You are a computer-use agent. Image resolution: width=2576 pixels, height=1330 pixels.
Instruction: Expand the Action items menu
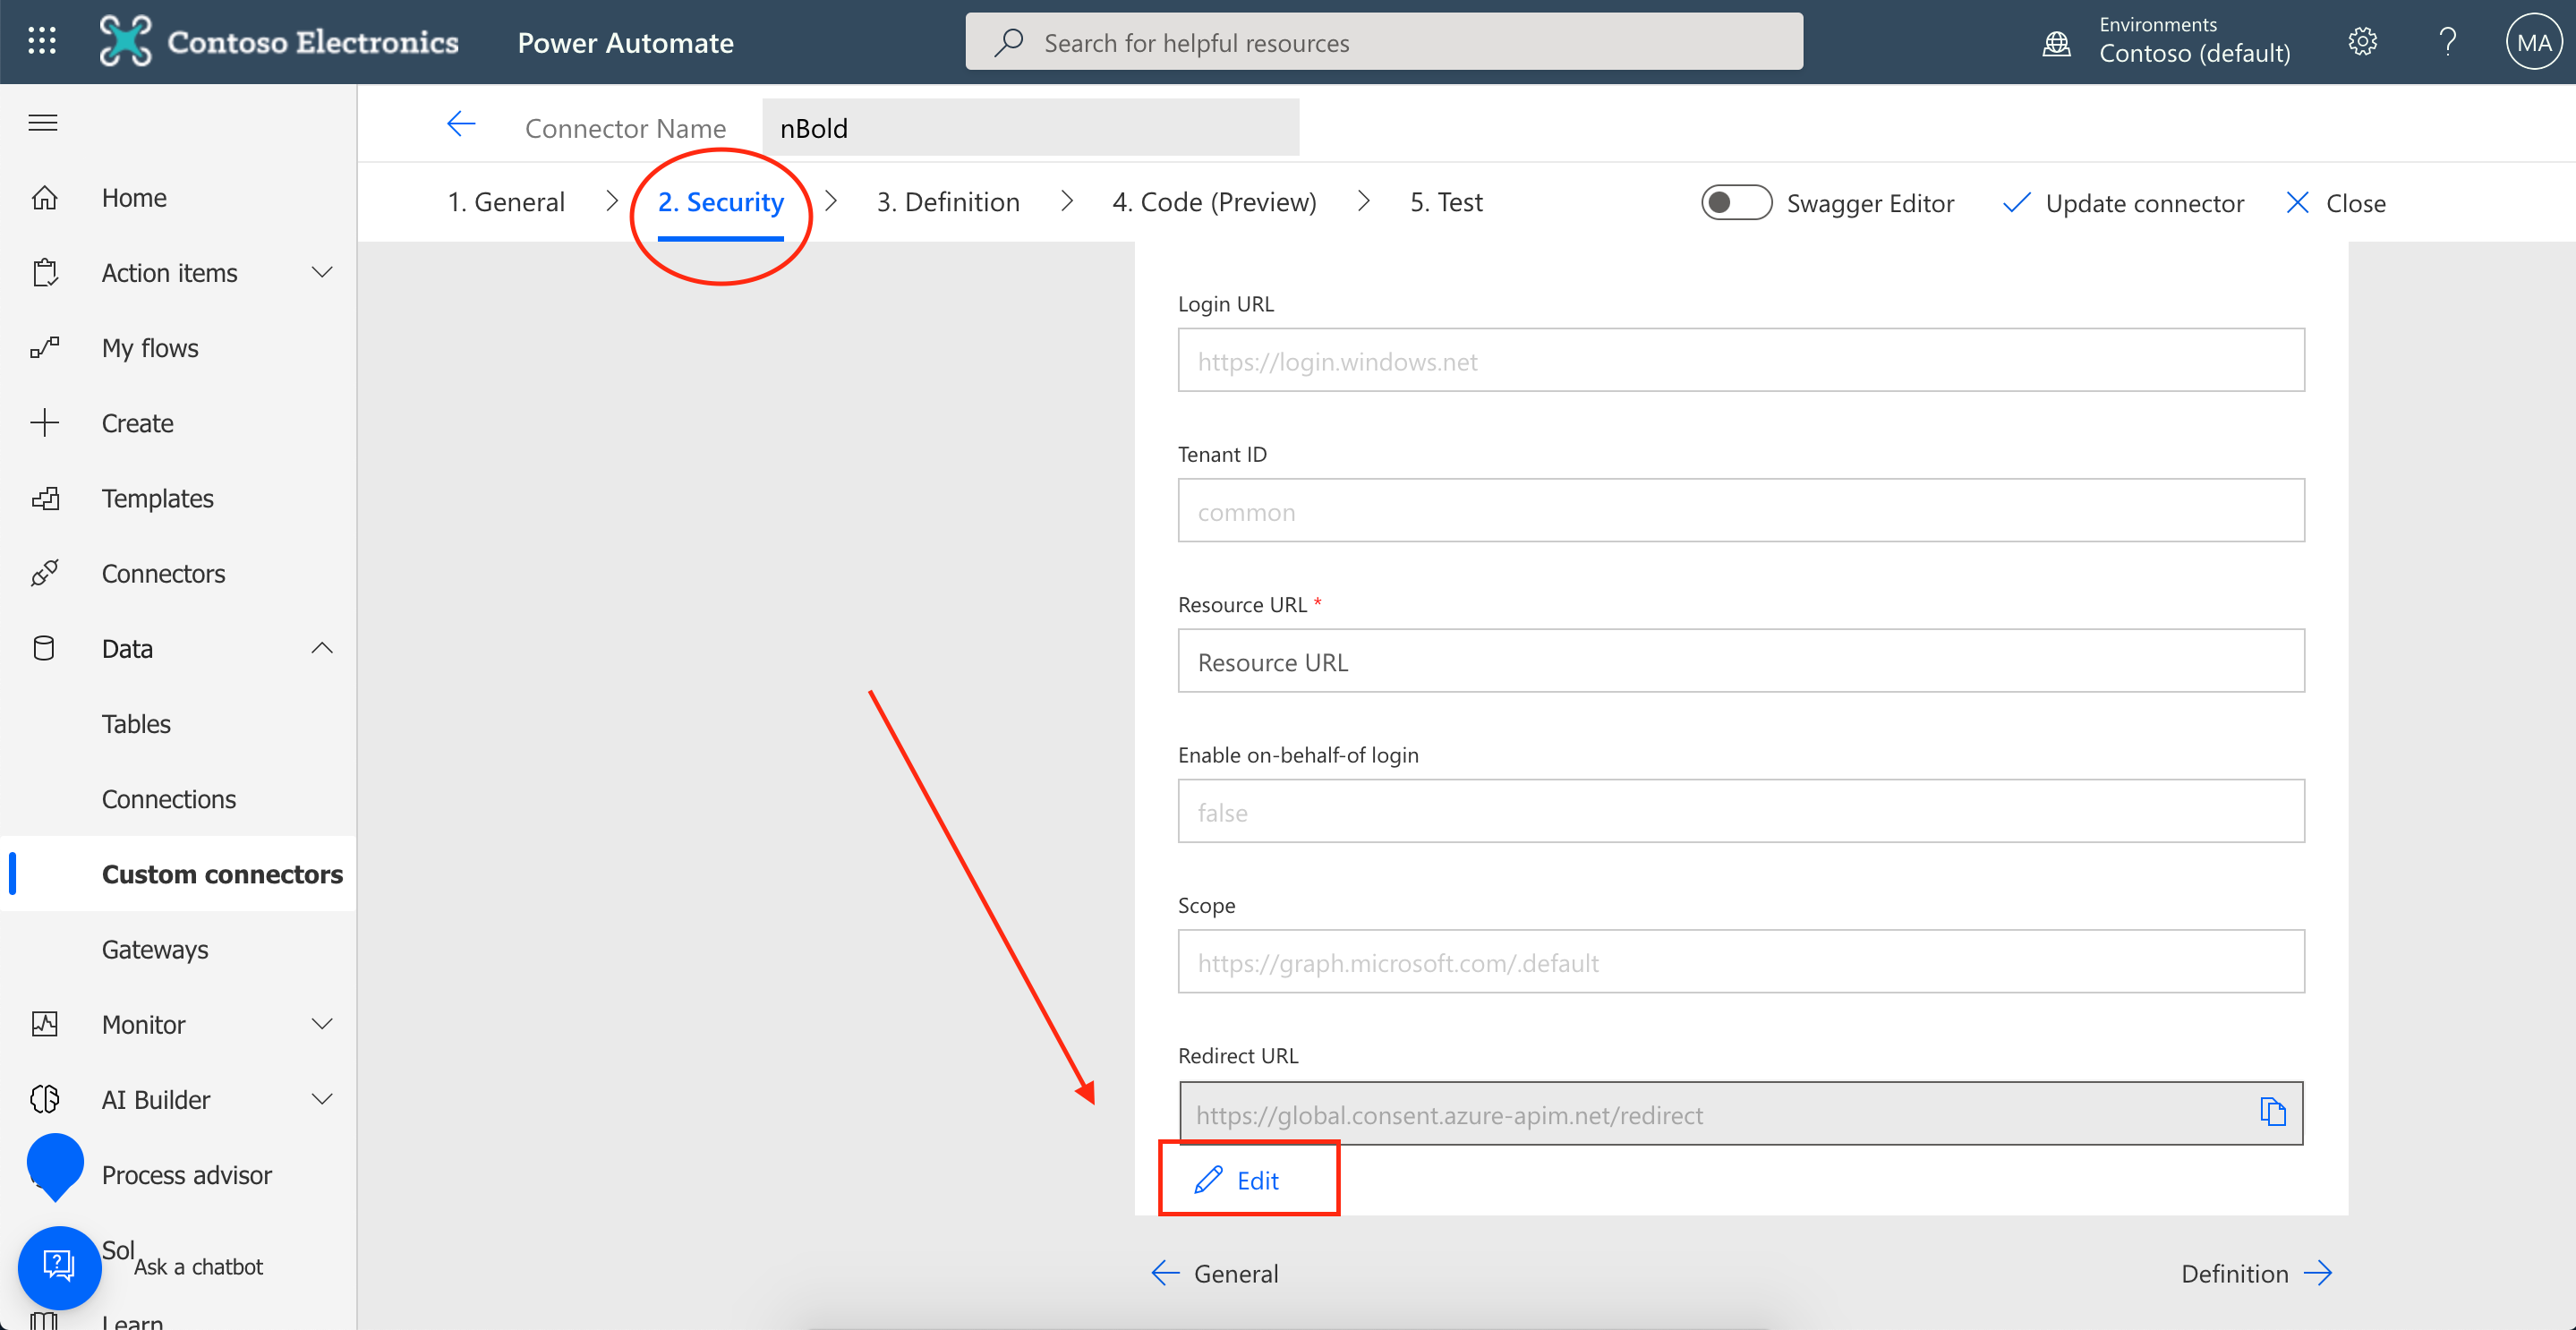(322, 272)
